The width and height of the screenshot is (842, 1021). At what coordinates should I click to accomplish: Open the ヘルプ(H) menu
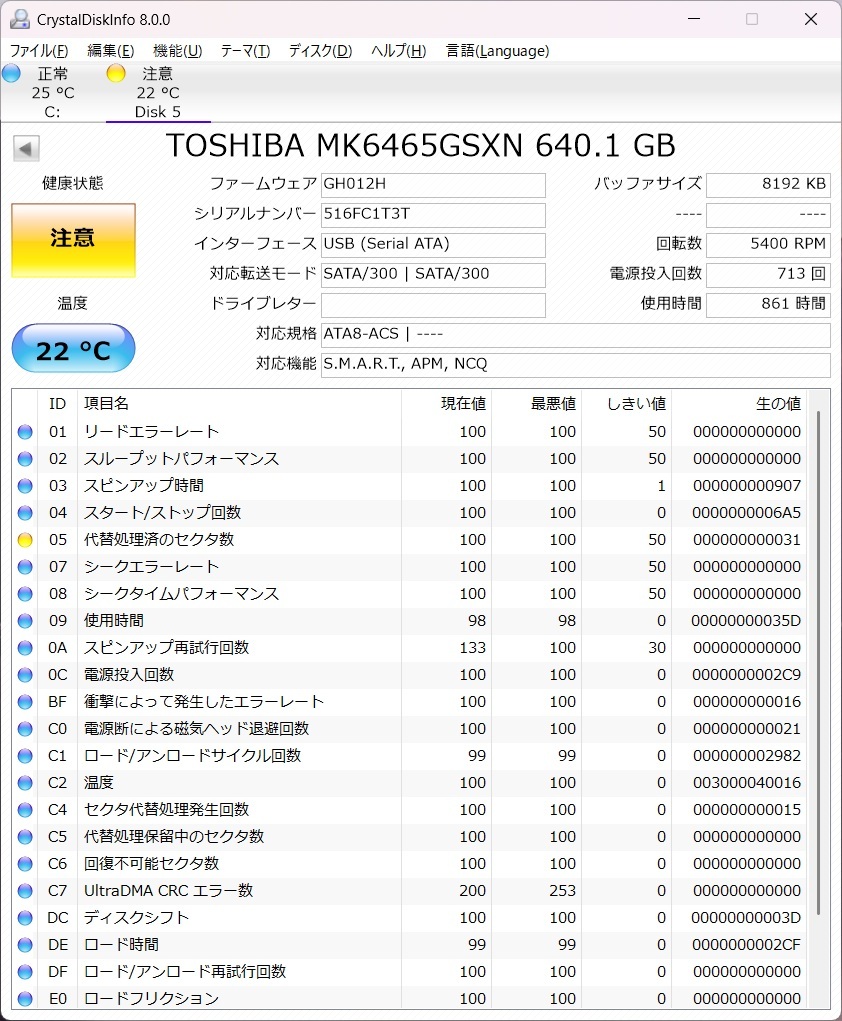399,51
